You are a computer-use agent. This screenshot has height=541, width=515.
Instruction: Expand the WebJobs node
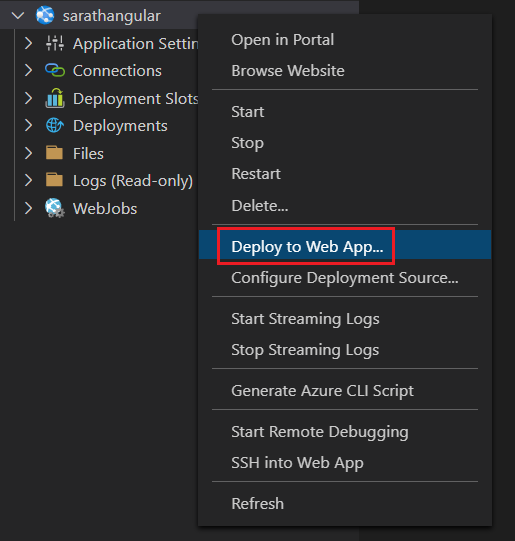(x=29, y=208)
